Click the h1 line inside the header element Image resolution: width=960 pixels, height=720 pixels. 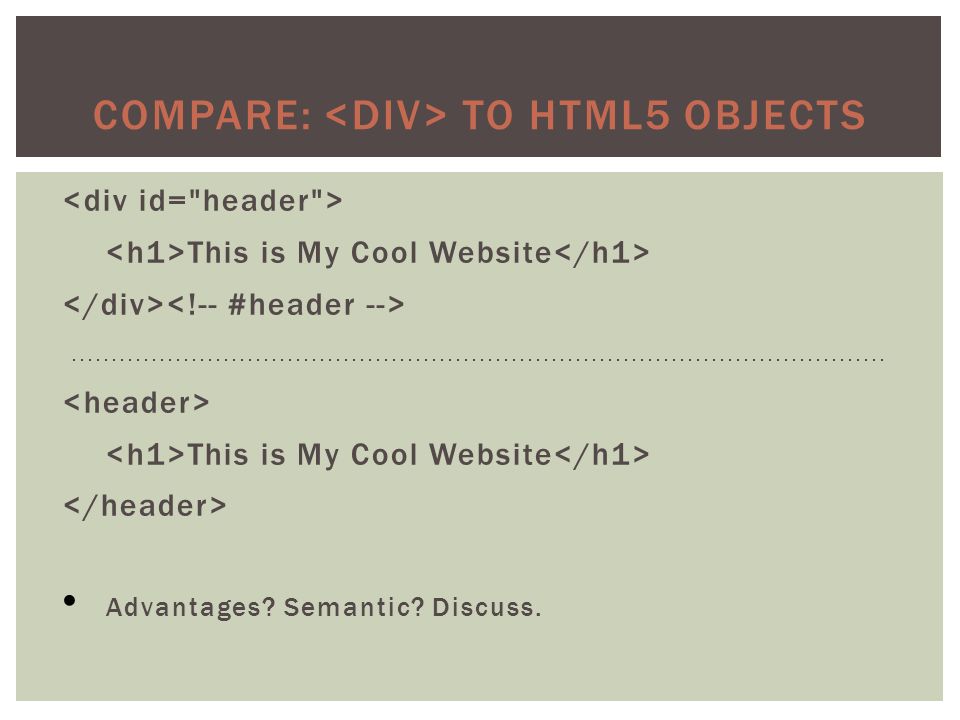click(378, 455)
